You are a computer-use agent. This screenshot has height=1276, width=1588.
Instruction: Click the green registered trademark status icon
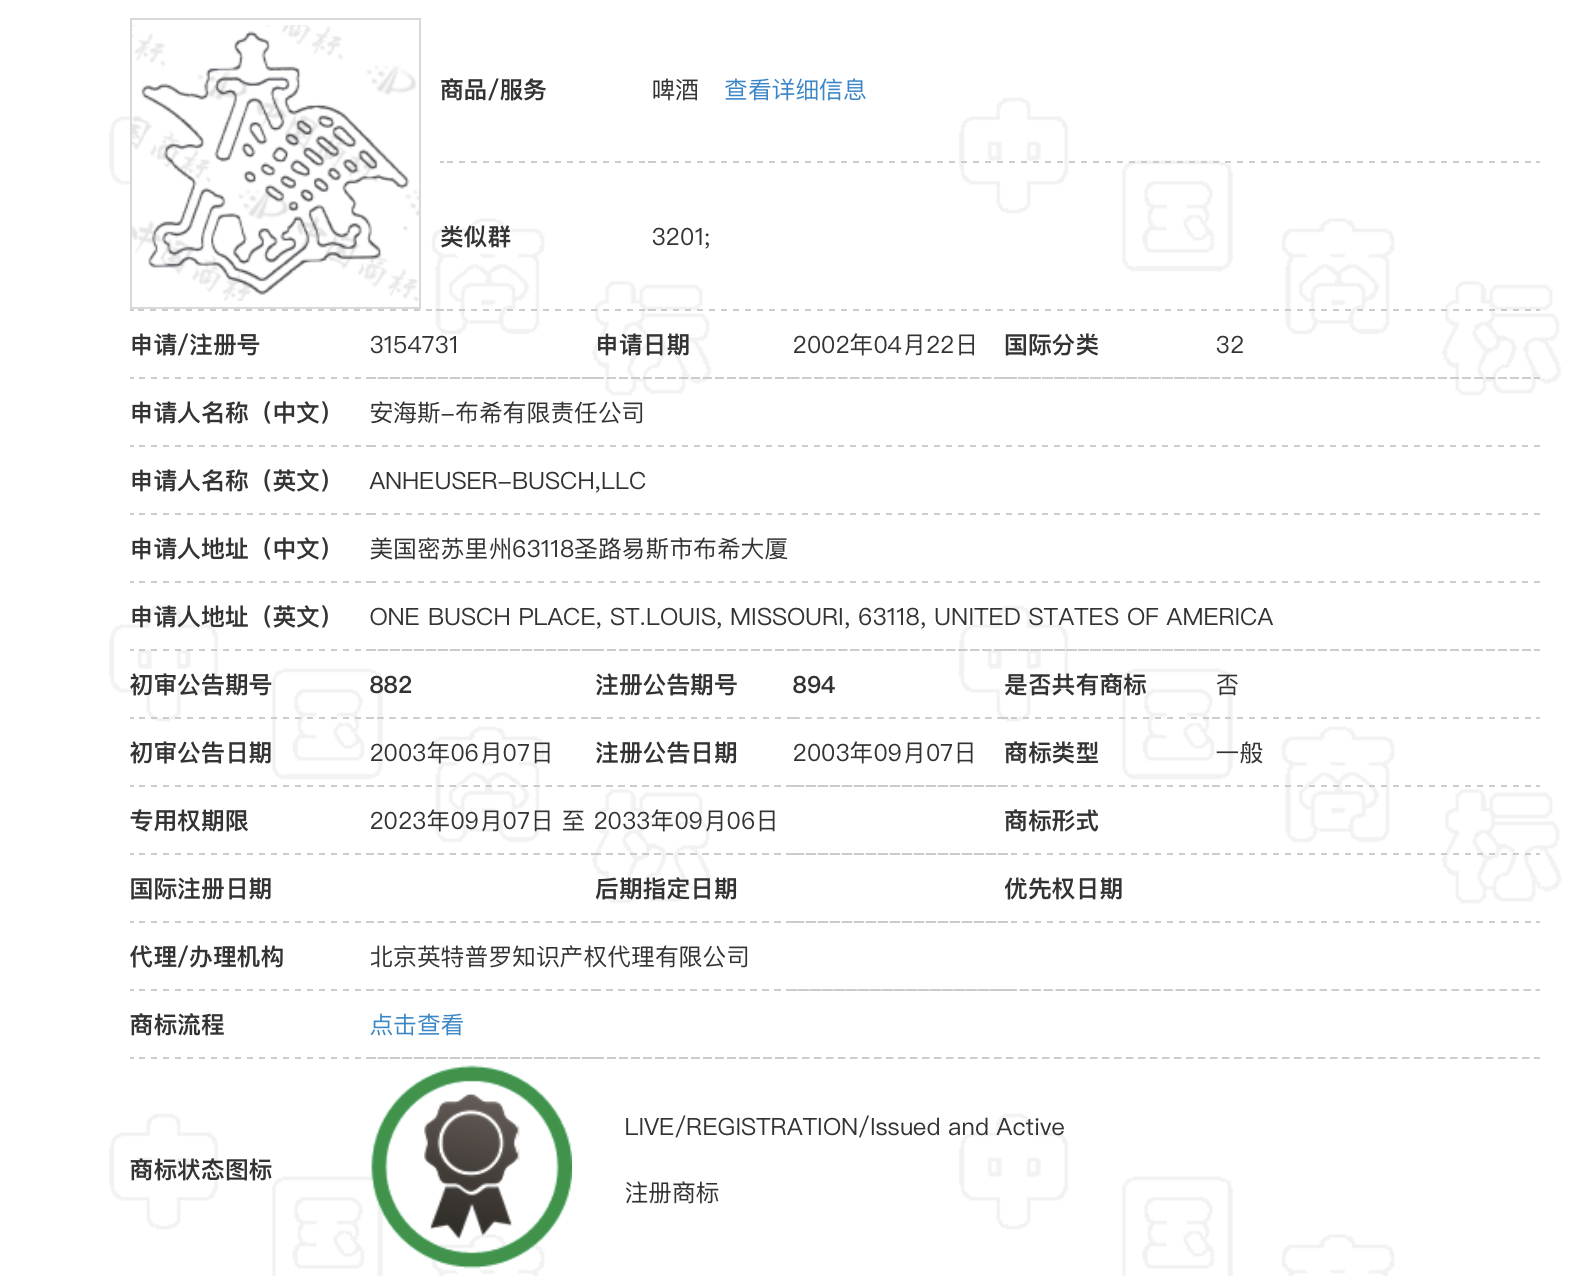tap(472, 1166)
